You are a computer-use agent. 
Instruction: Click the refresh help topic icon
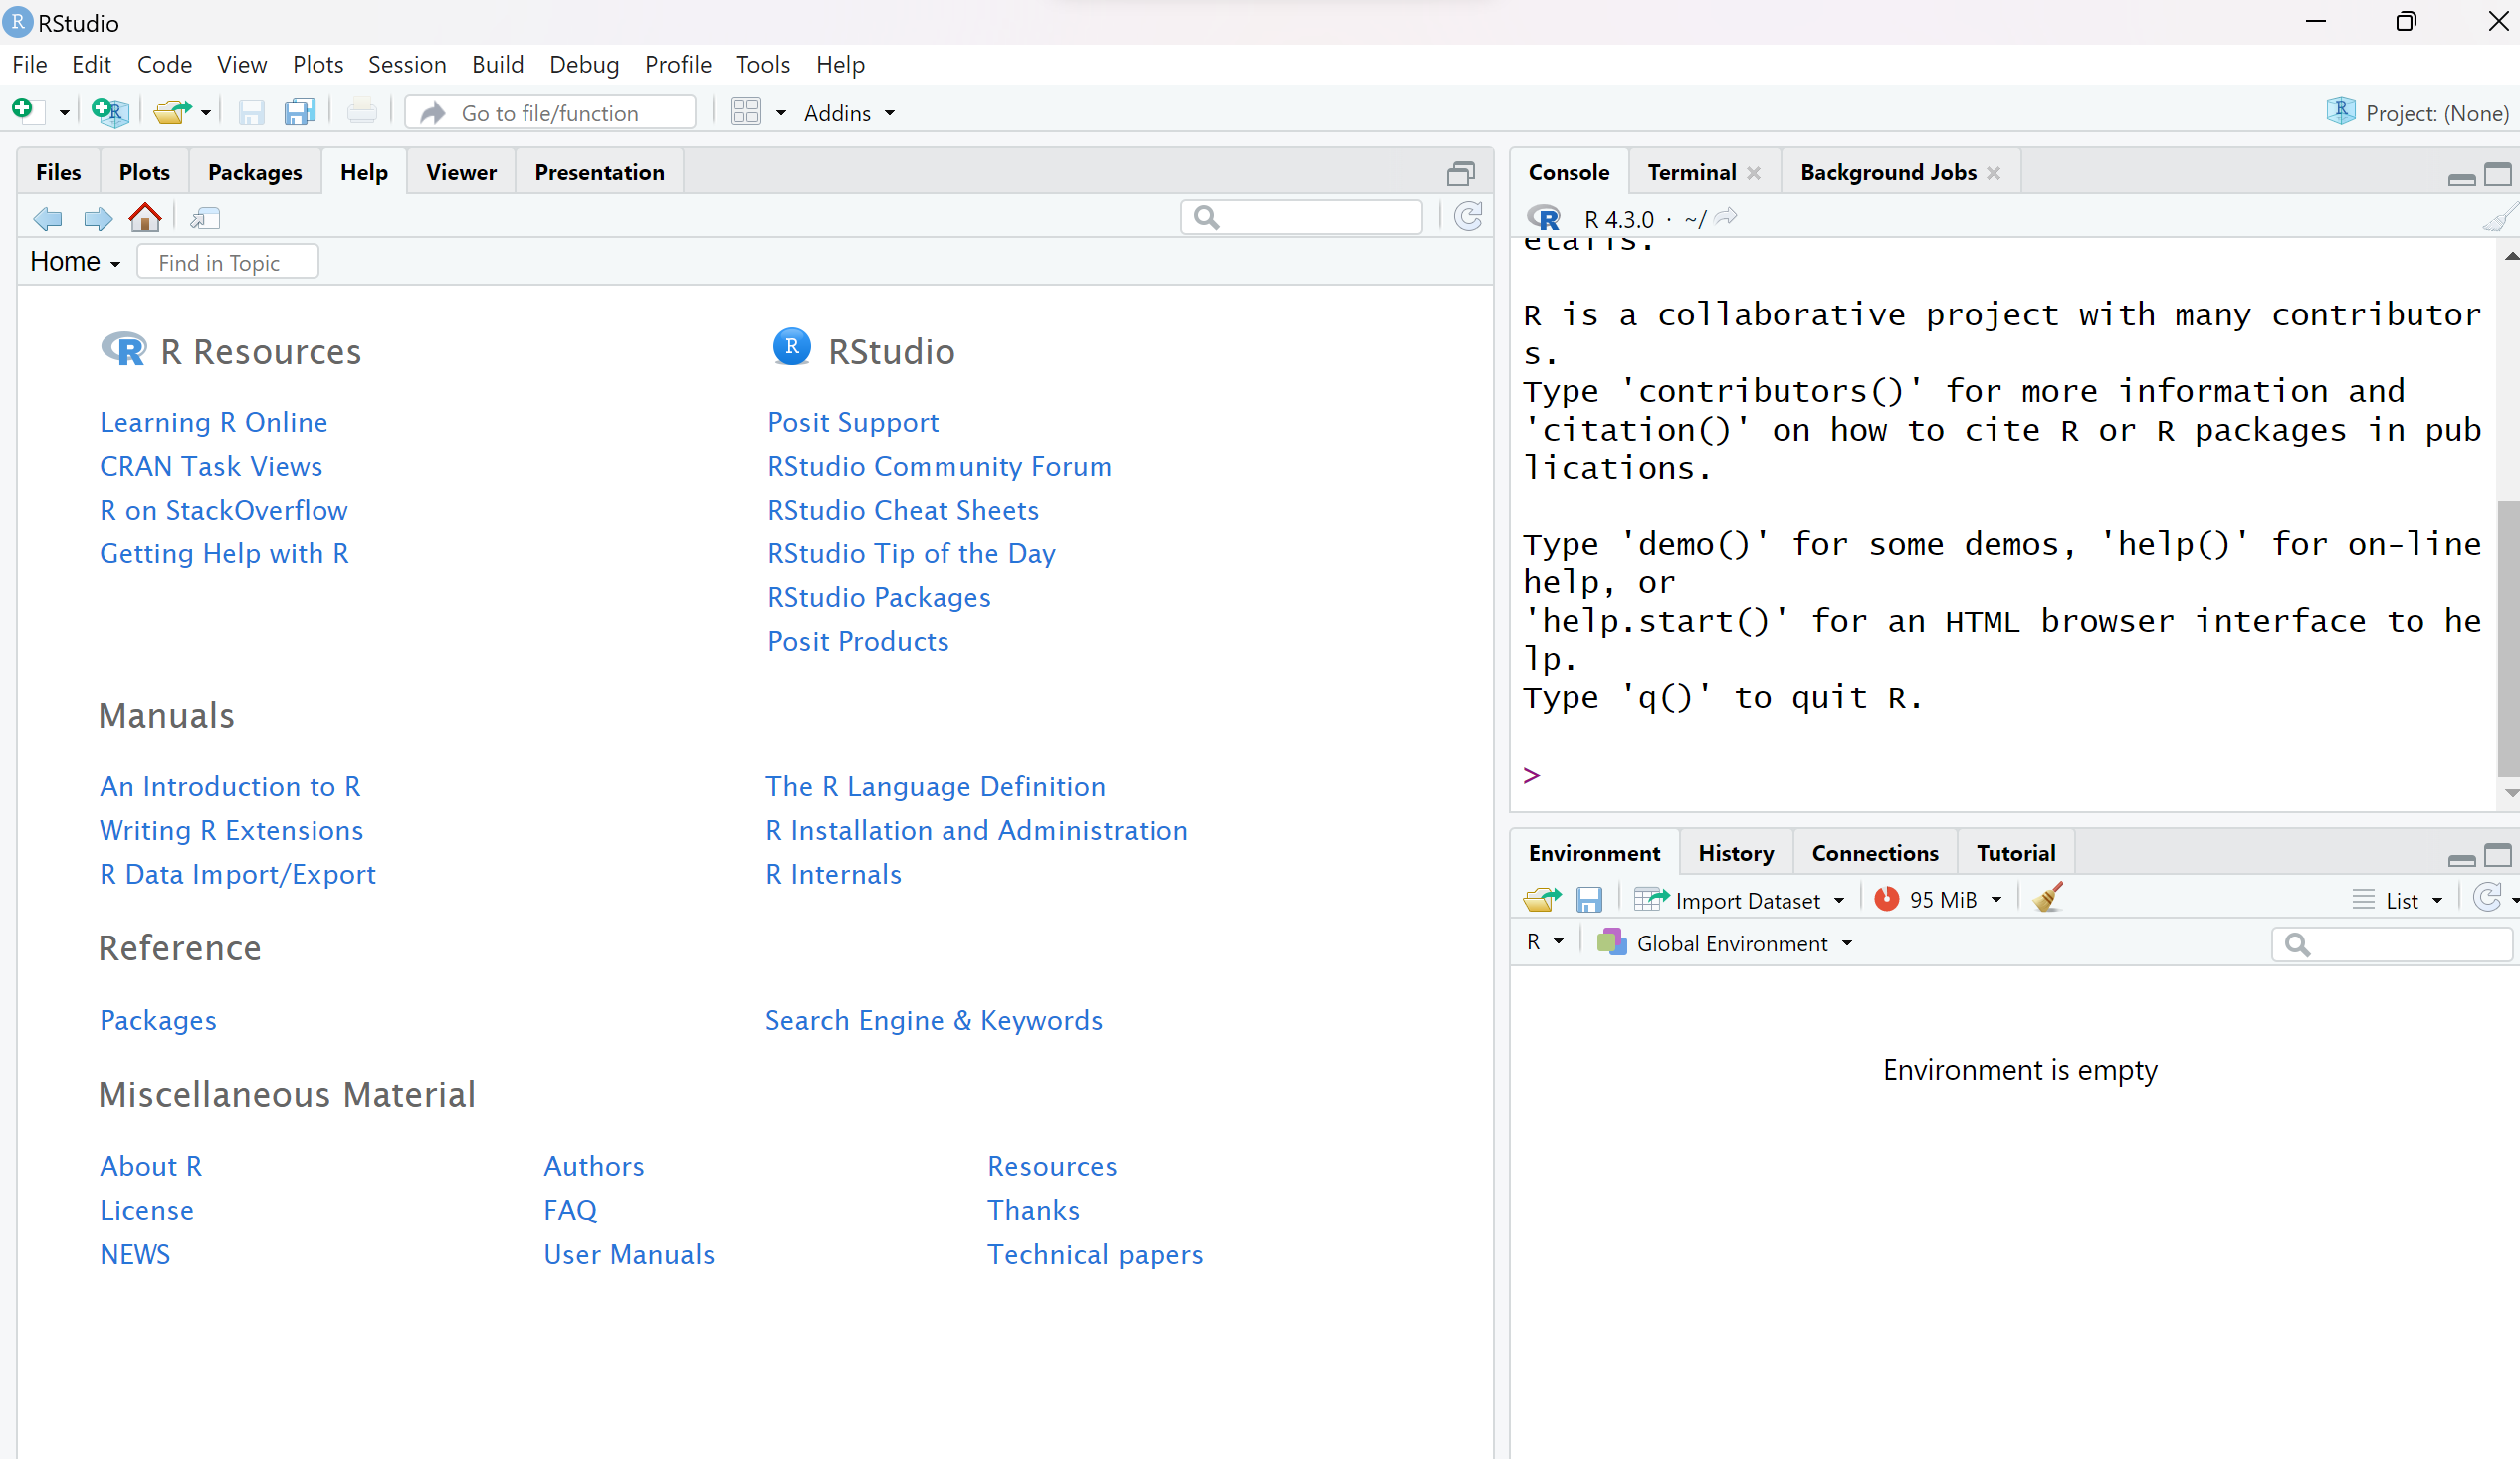pyautogui.click(x=1467, y=217)
